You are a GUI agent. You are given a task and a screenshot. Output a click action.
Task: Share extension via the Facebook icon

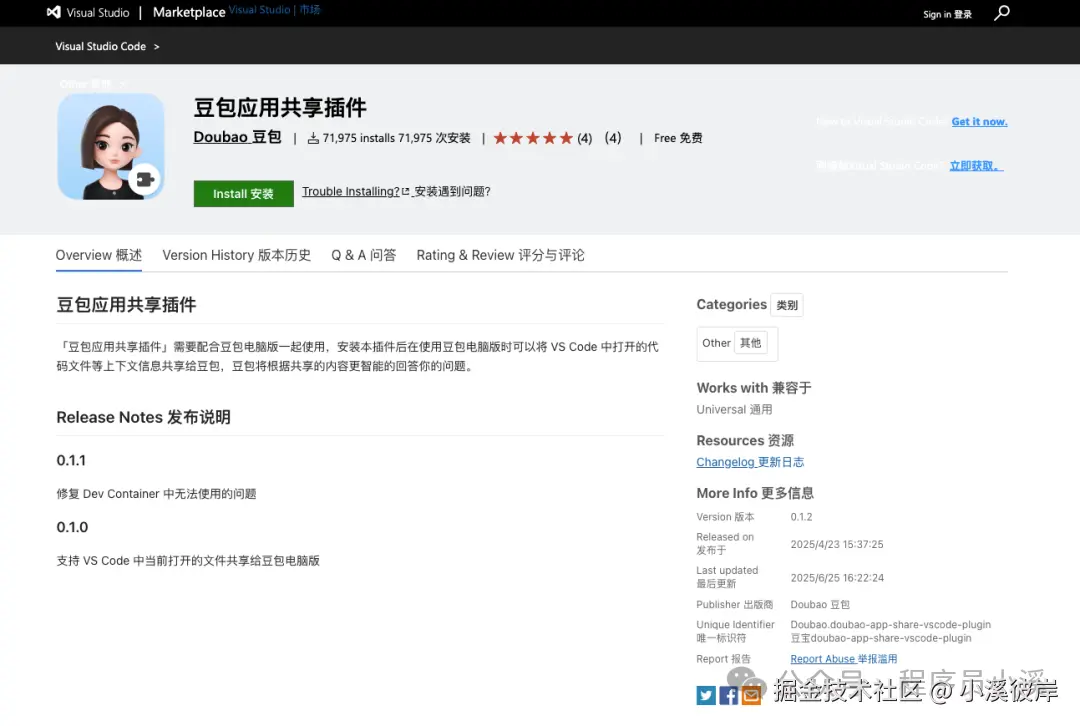(729, 695)
